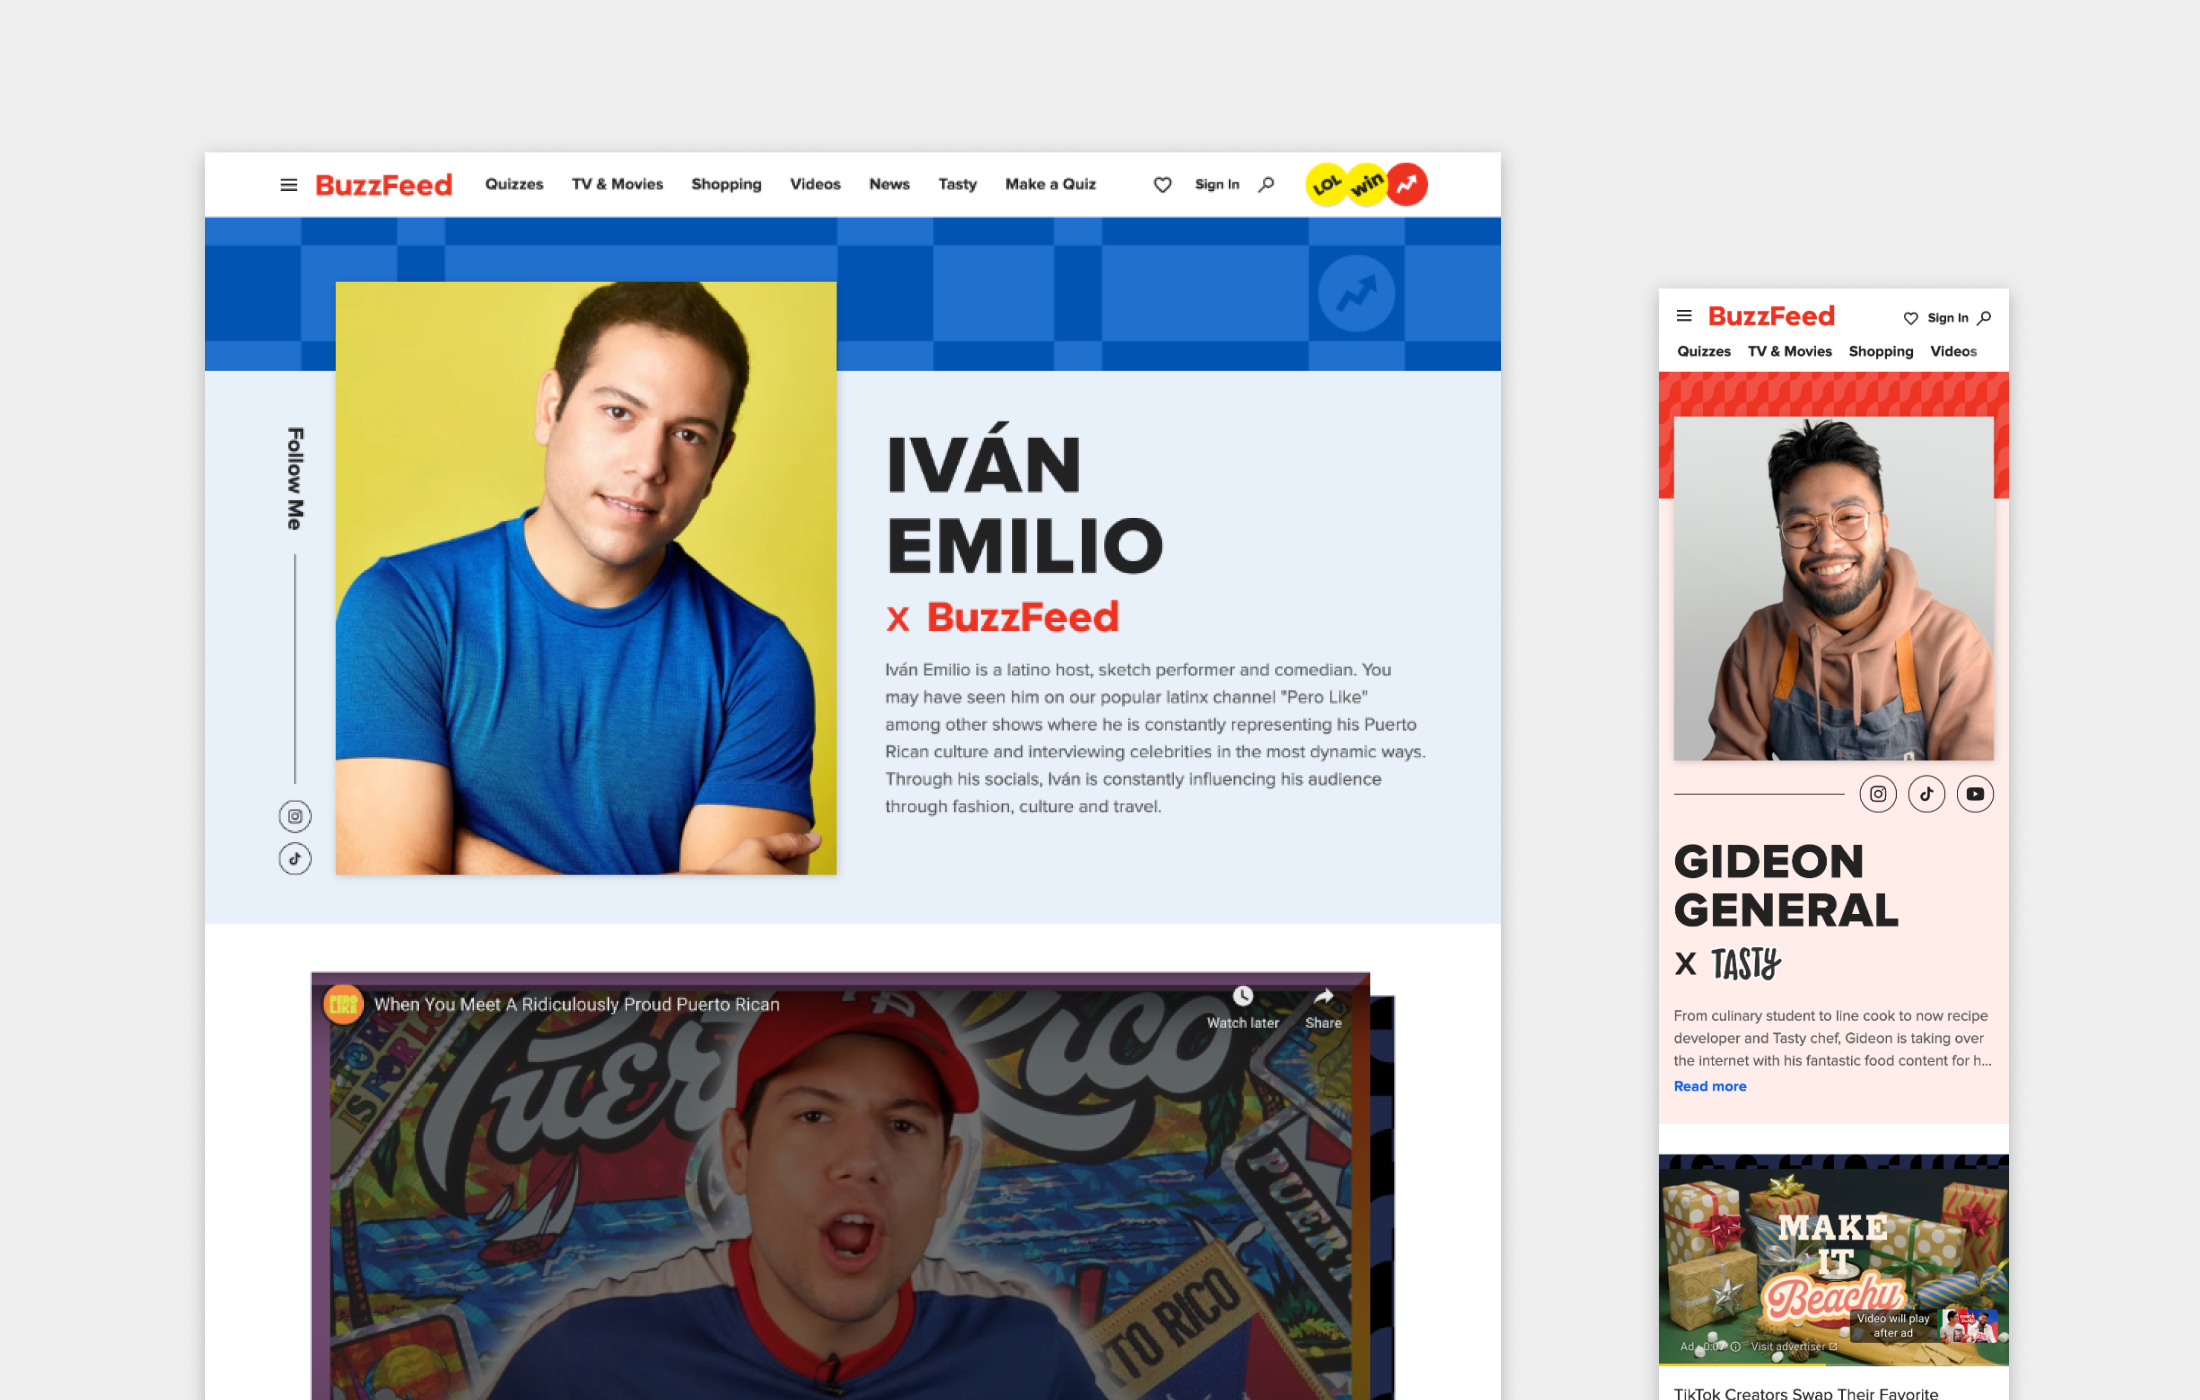Open Iván Emilio's Instagram icon

295,816
